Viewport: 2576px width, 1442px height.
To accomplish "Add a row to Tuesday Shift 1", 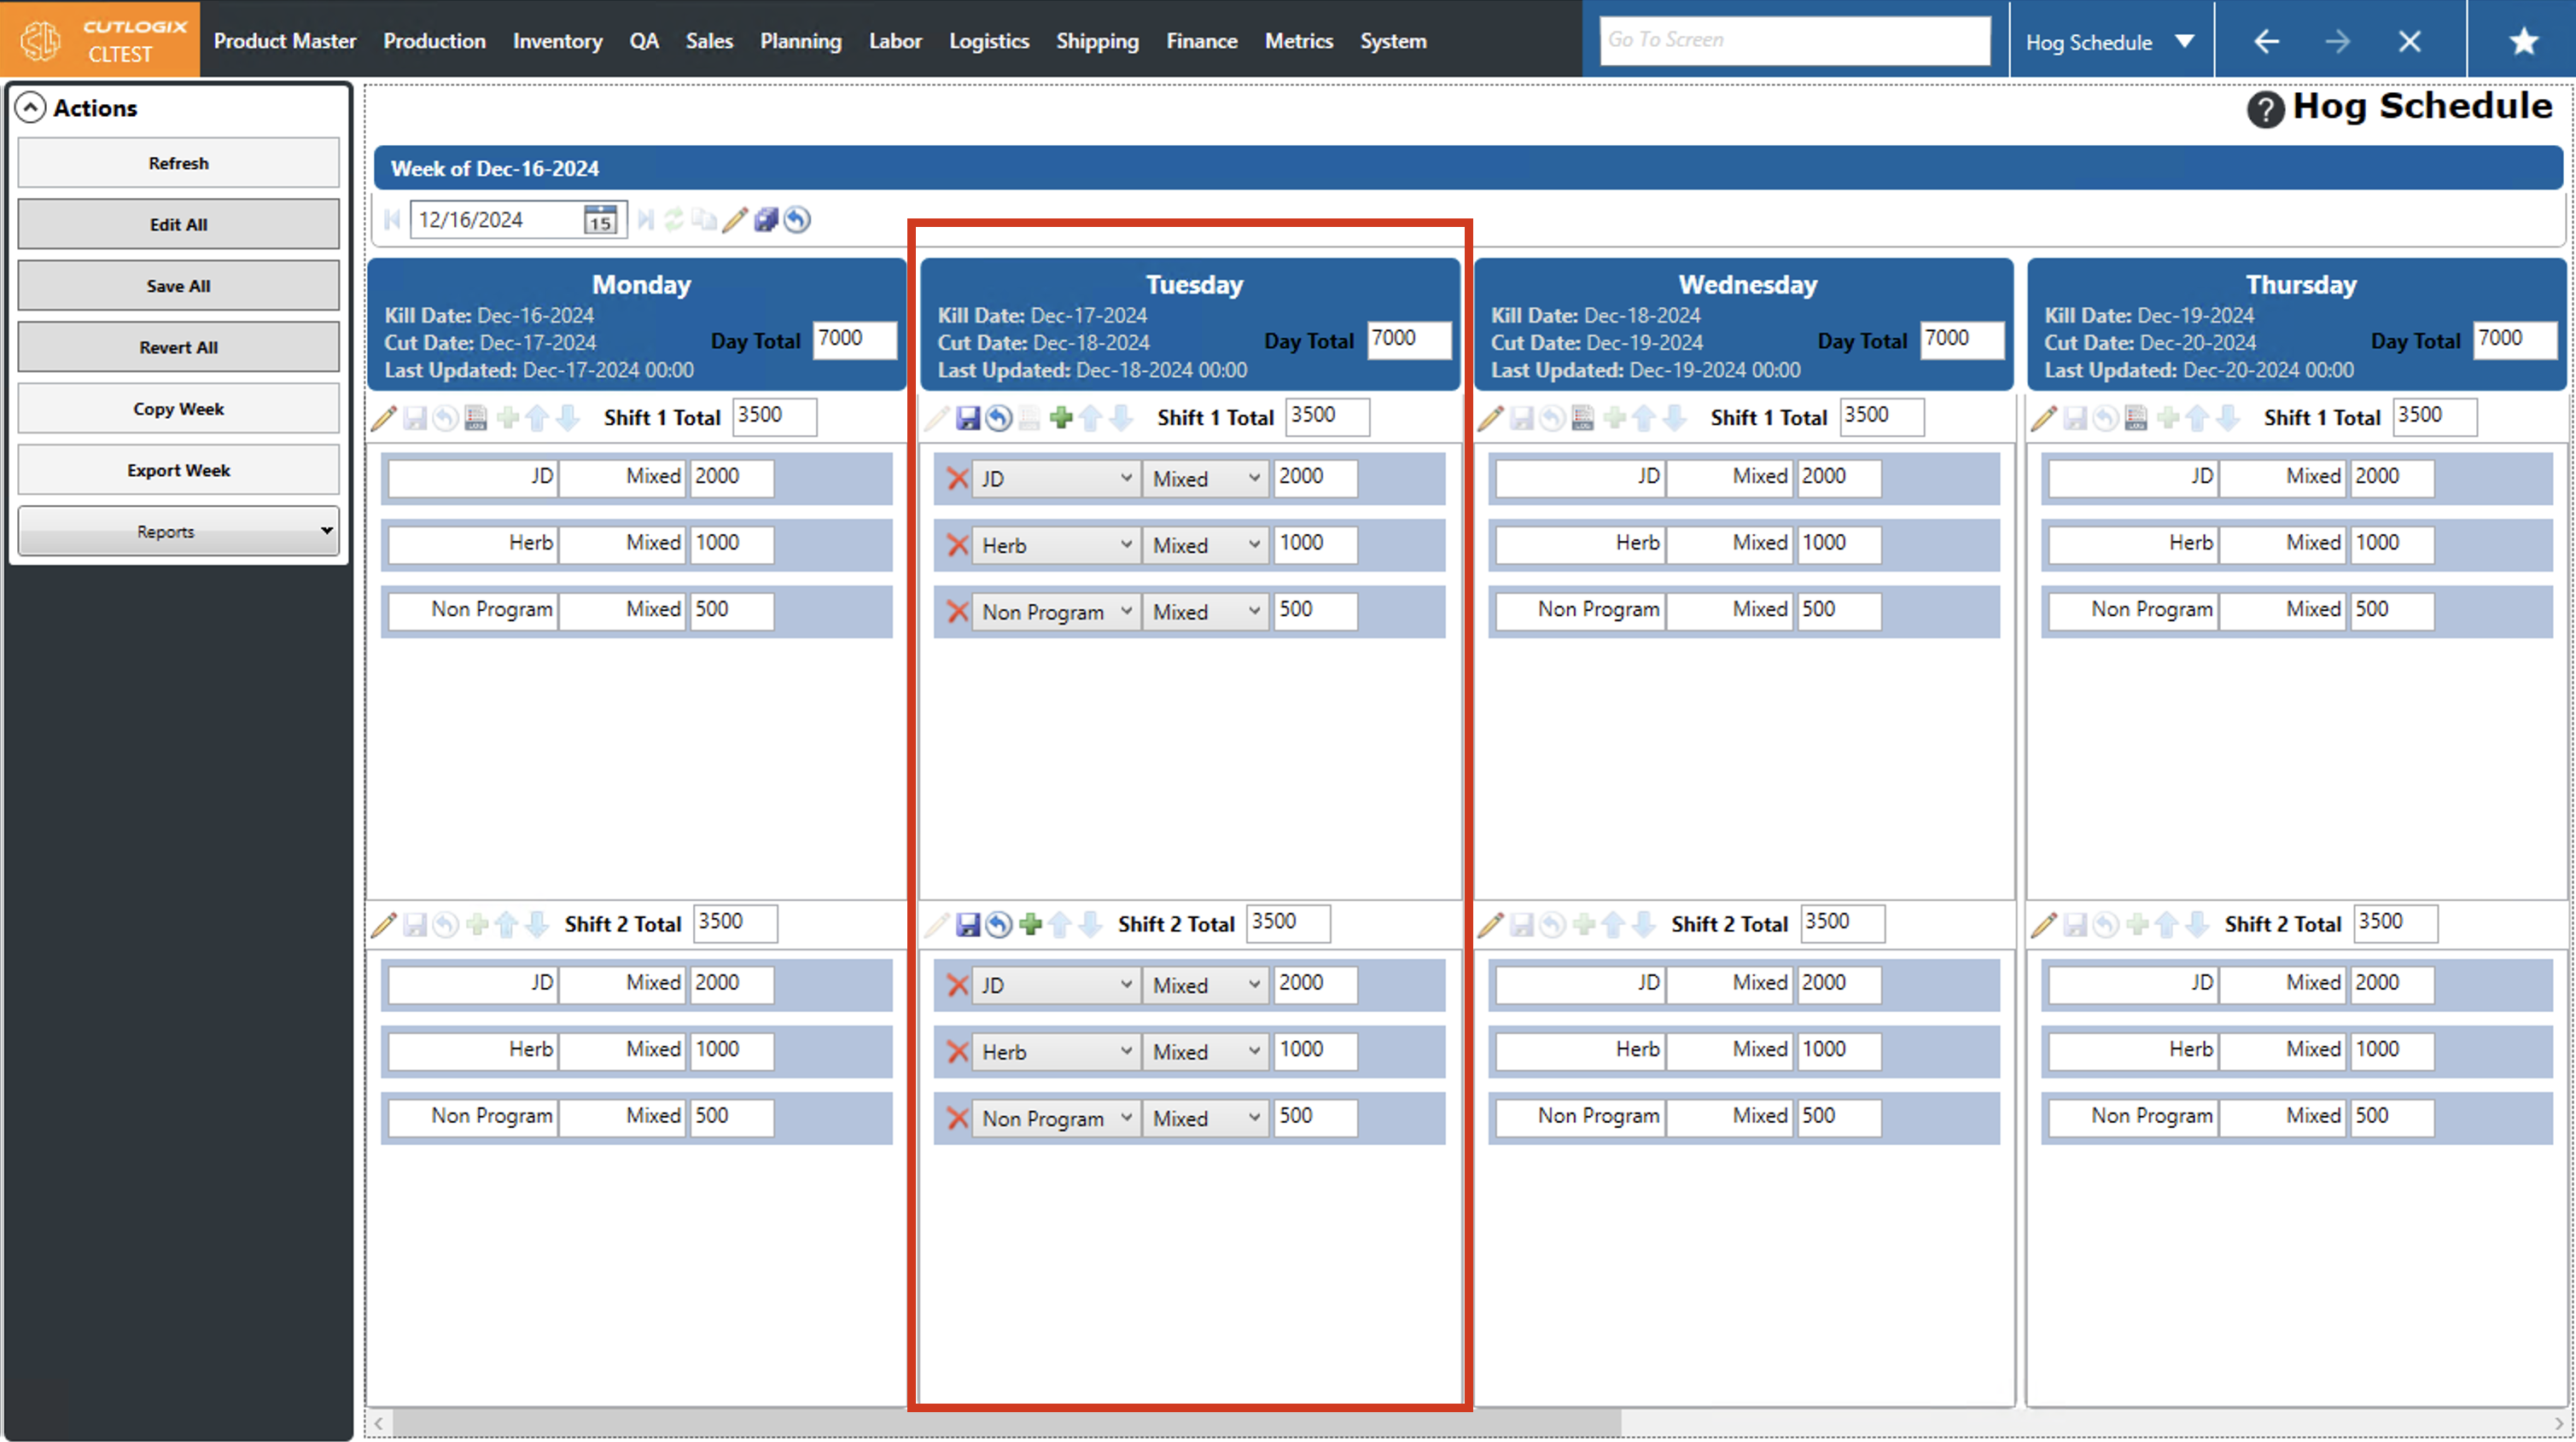I will pos(1061,418).
